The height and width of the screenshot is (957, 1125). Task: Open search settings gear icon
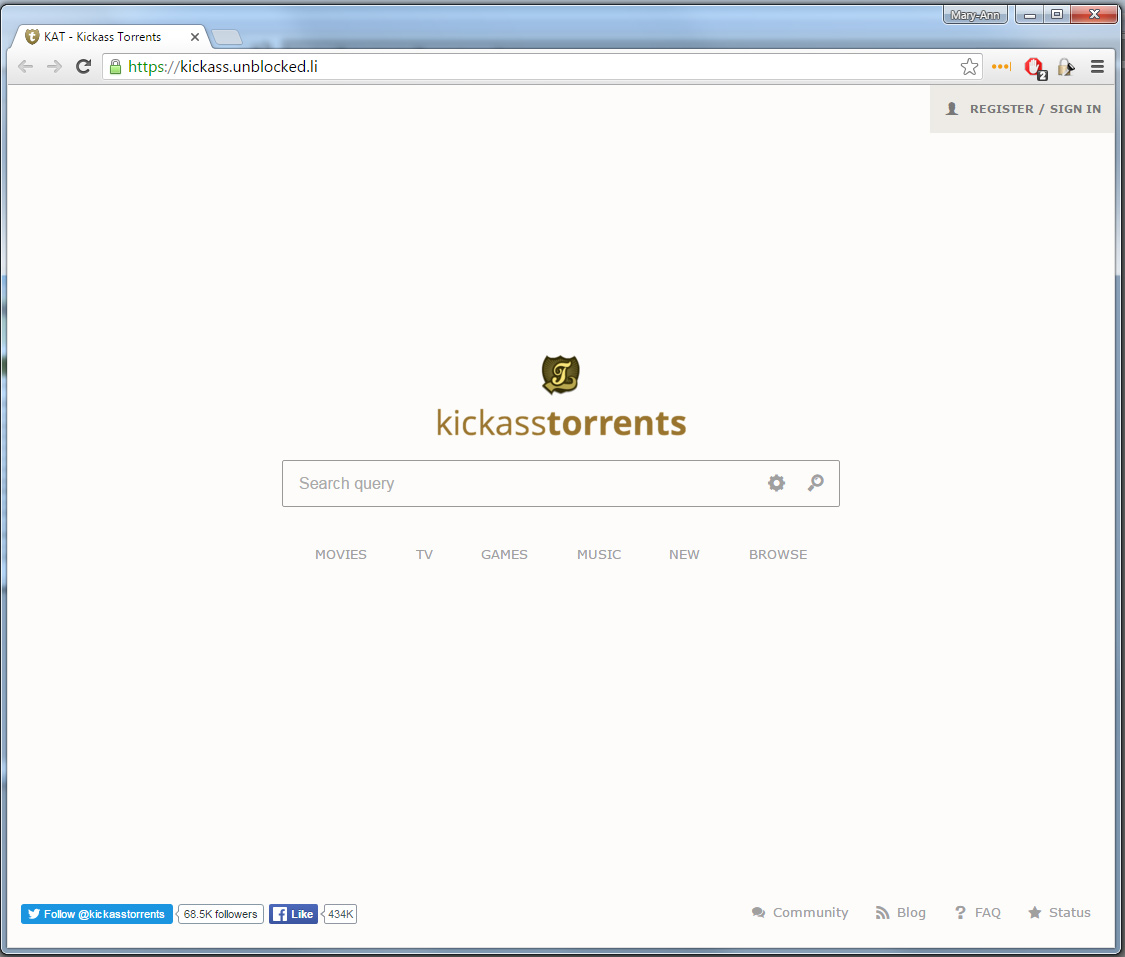tap(776, 483)
